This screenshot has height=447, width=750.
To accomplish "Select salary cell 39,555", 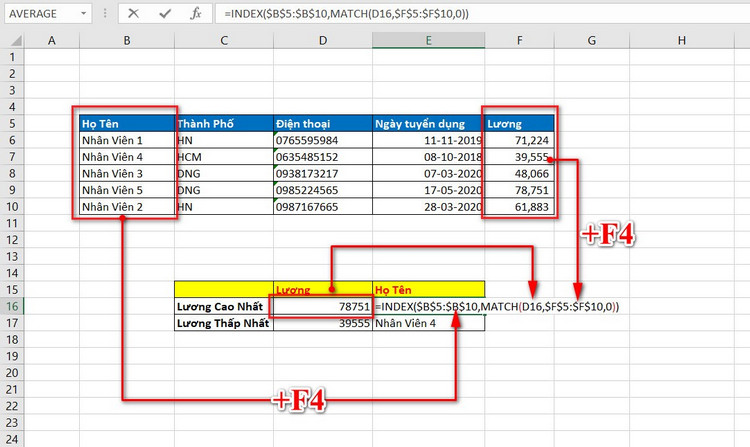I will [x=519, y=157].
